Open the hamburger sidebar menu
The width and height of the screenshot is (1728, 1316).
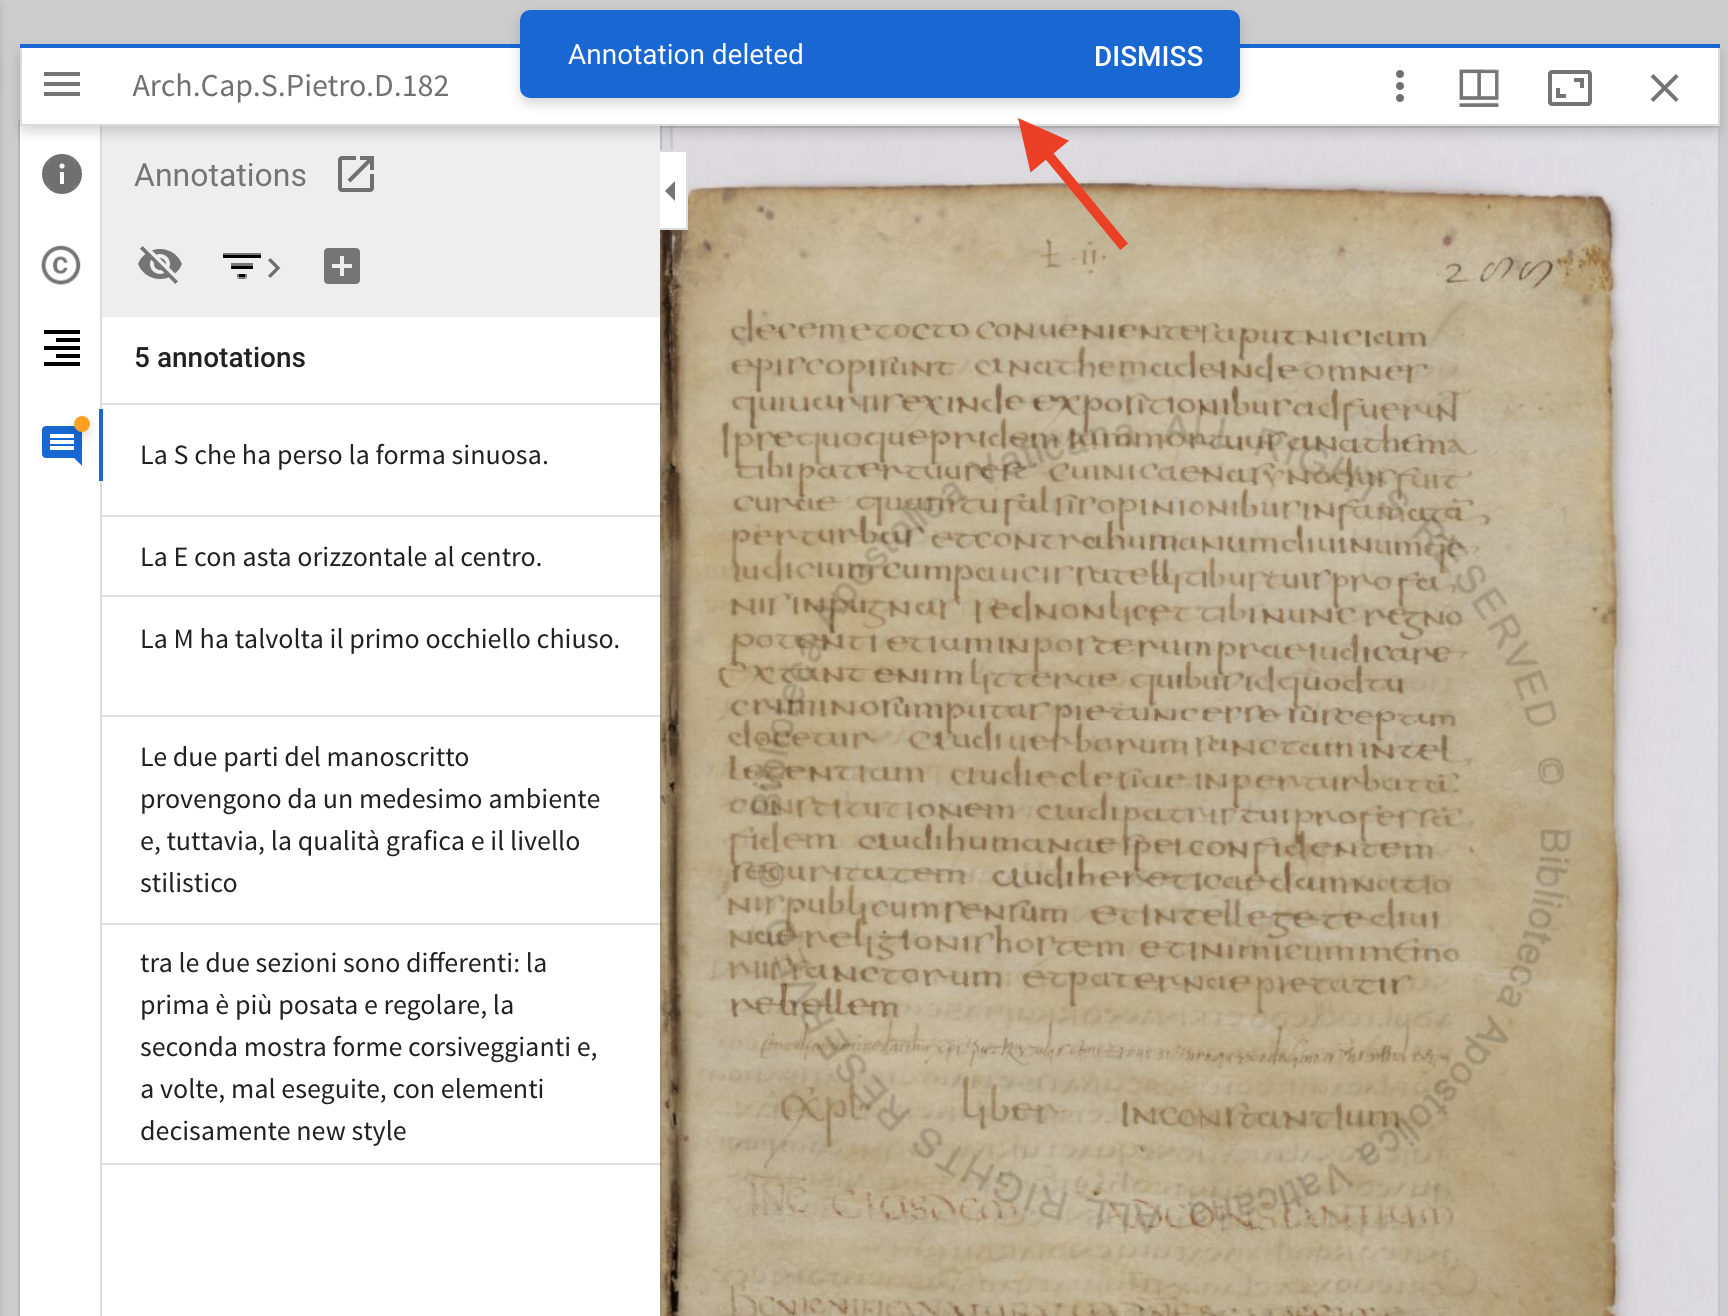coord(62,85)
